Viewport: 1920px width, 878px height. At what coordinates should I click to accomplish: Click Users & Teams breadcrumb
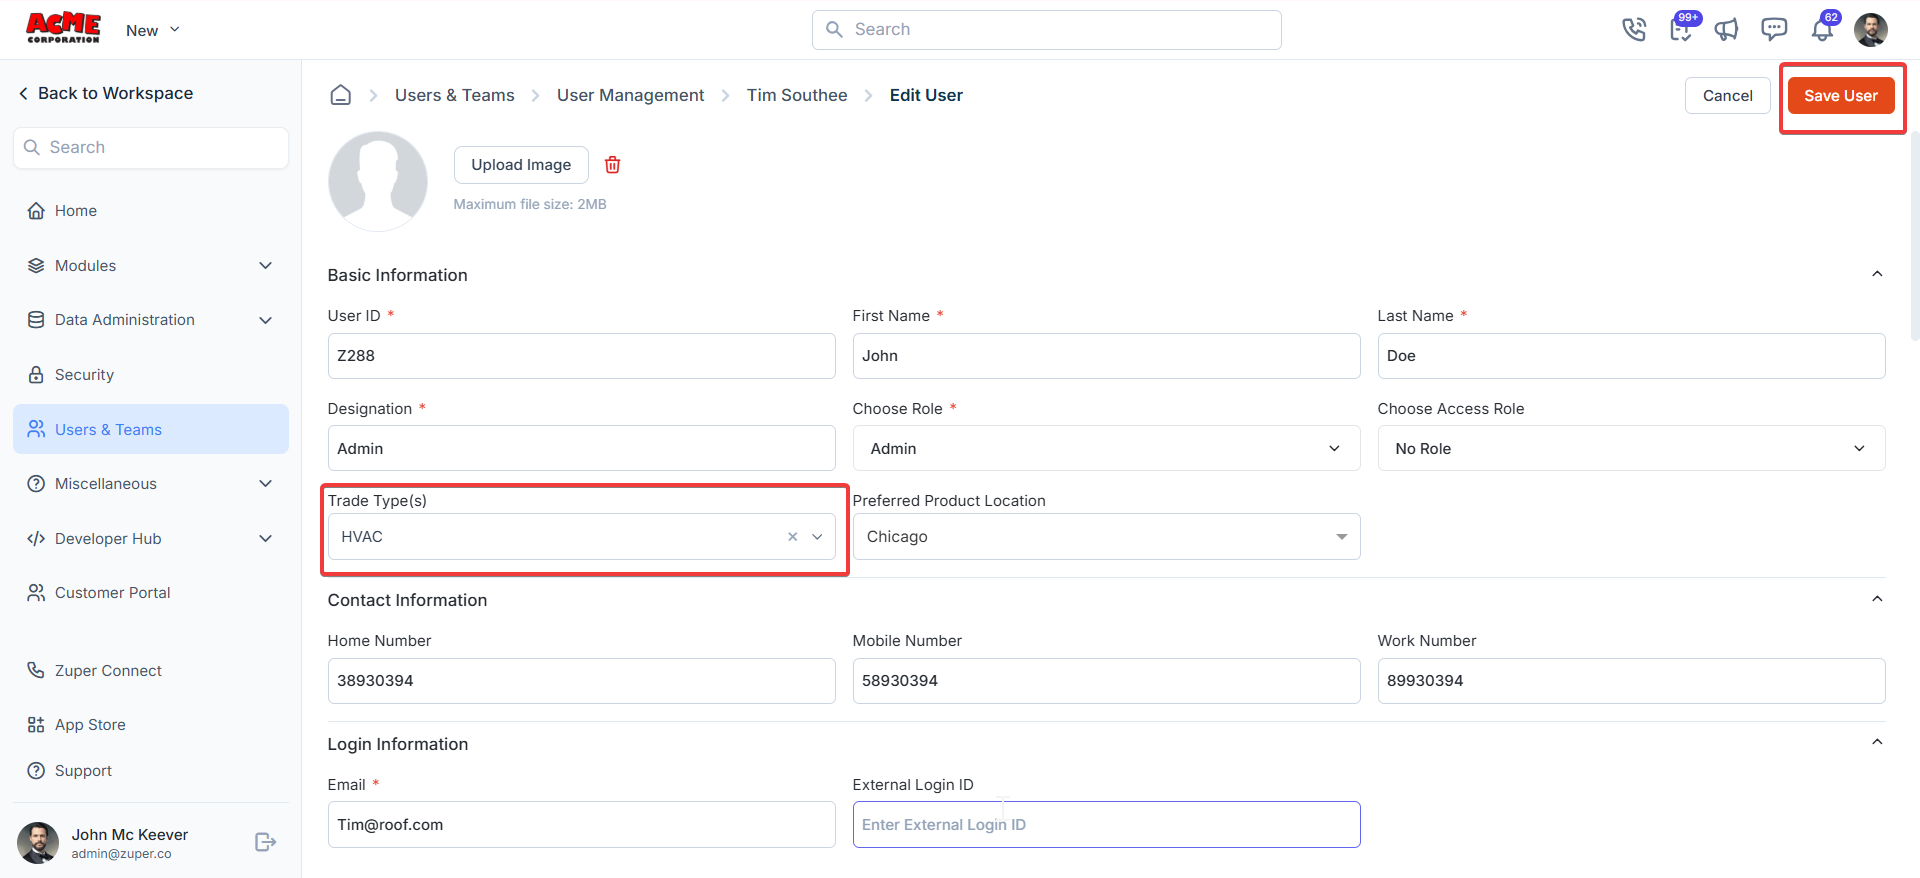(454, 95)
